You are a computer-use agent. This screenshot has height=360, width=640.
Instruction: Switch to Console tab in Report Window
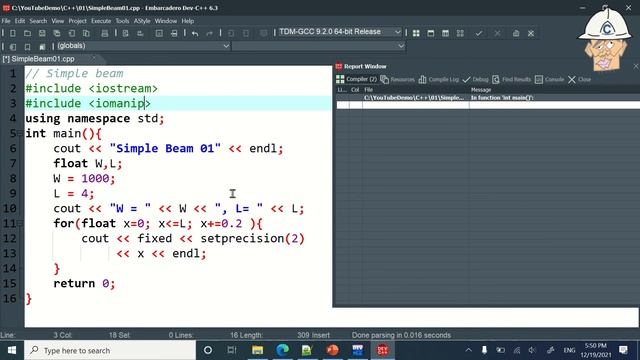point(549,79)
